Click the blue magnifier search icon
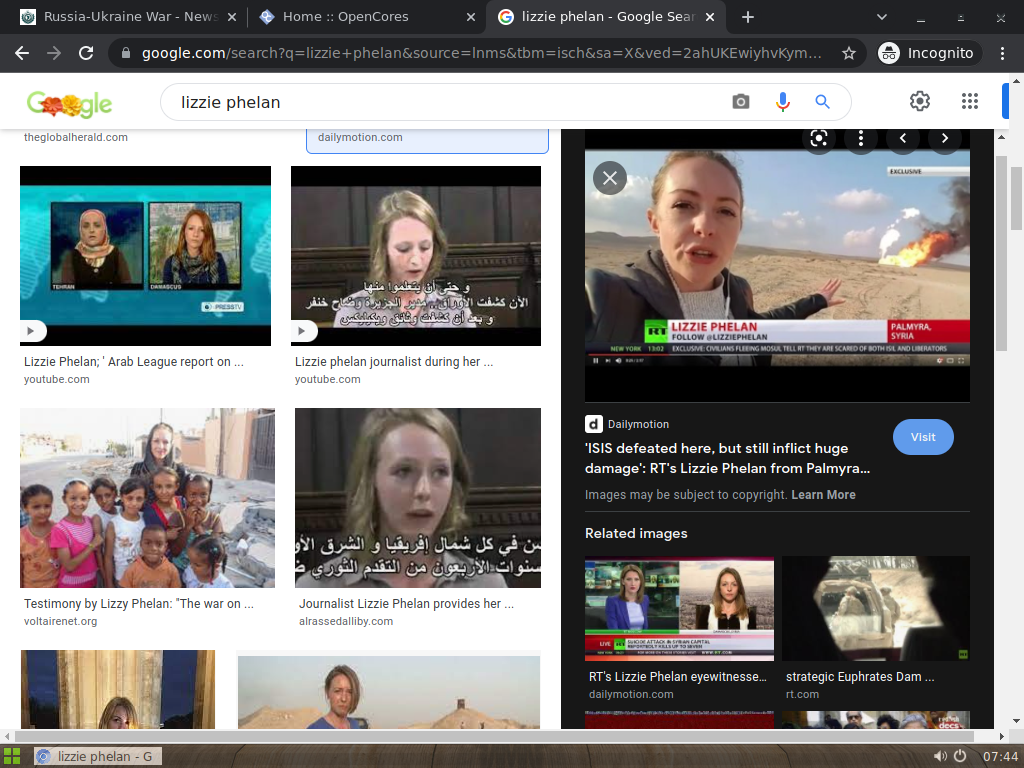Screen dimensions: 1024x768 [x=822, y=102]
